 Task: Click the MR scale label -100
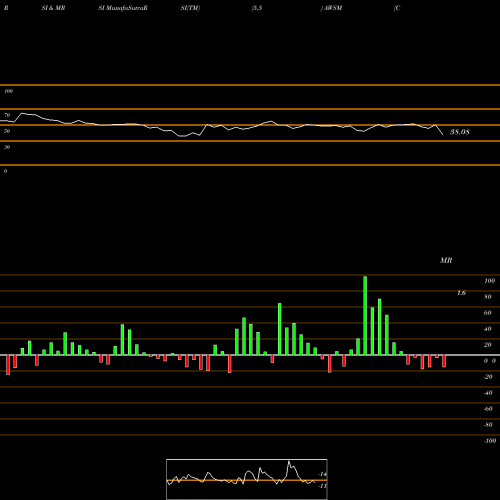[x=490, y=441]
